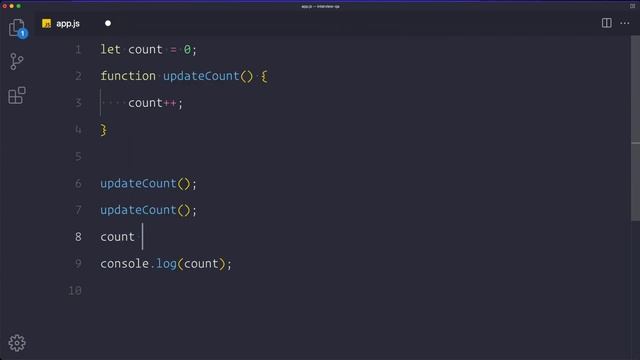This screenshot has height=360, width=640.
Task: Click 'console' on line 9
Action: (x=124, y=264)
